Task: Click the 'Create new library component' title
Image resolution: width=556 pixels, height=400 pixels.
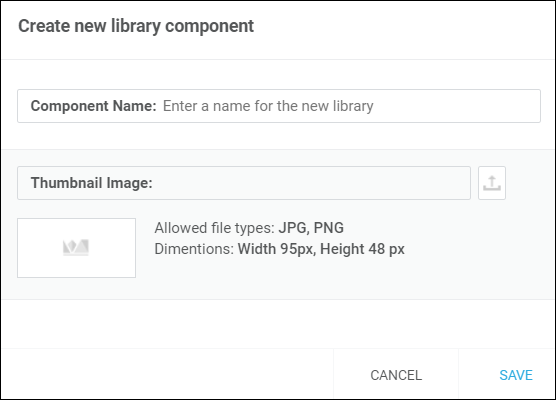Action: click(136, 26)
